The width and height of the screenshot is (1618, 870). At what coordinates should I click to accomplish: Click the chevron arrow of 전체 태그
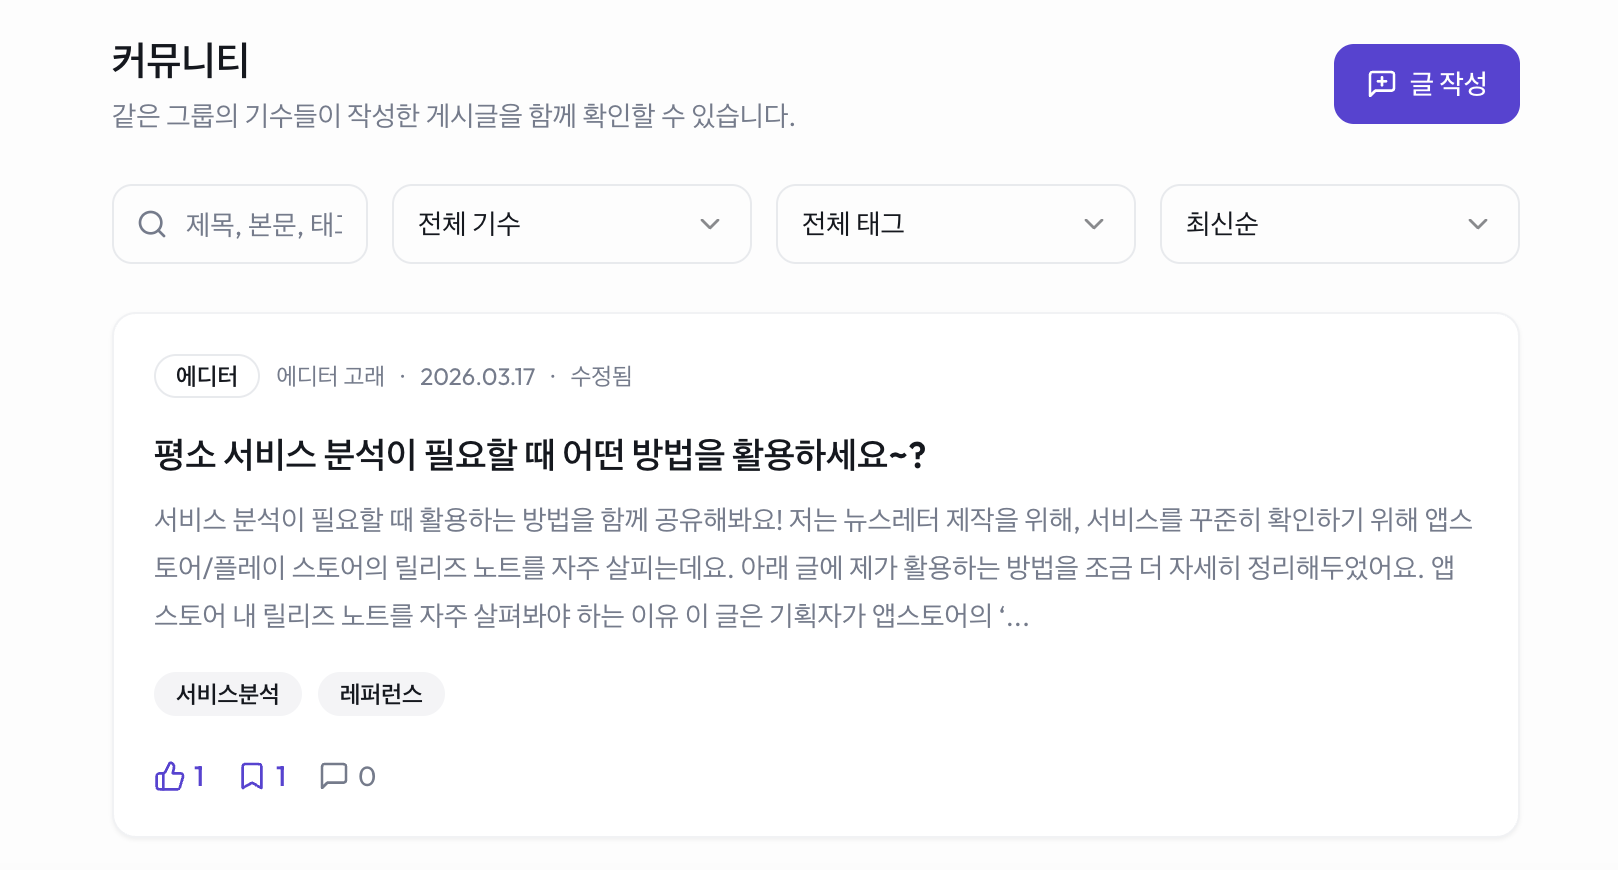tap(1094, 224)
